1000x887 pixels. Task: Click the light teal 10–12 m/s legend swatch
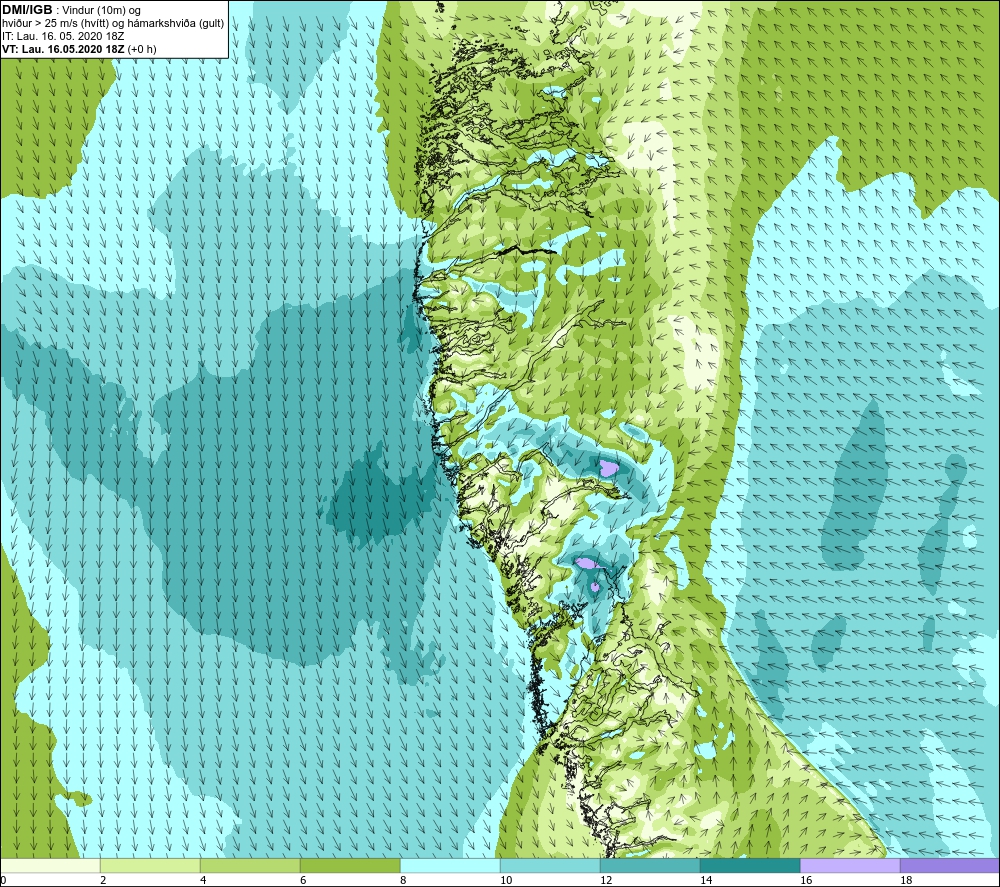[550, 865]
